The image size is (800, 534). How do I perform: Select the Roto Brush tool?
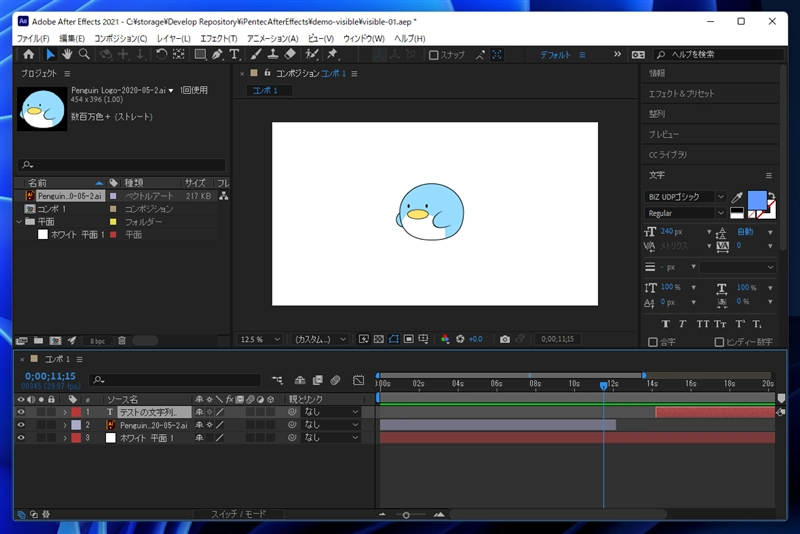[312, 54]
